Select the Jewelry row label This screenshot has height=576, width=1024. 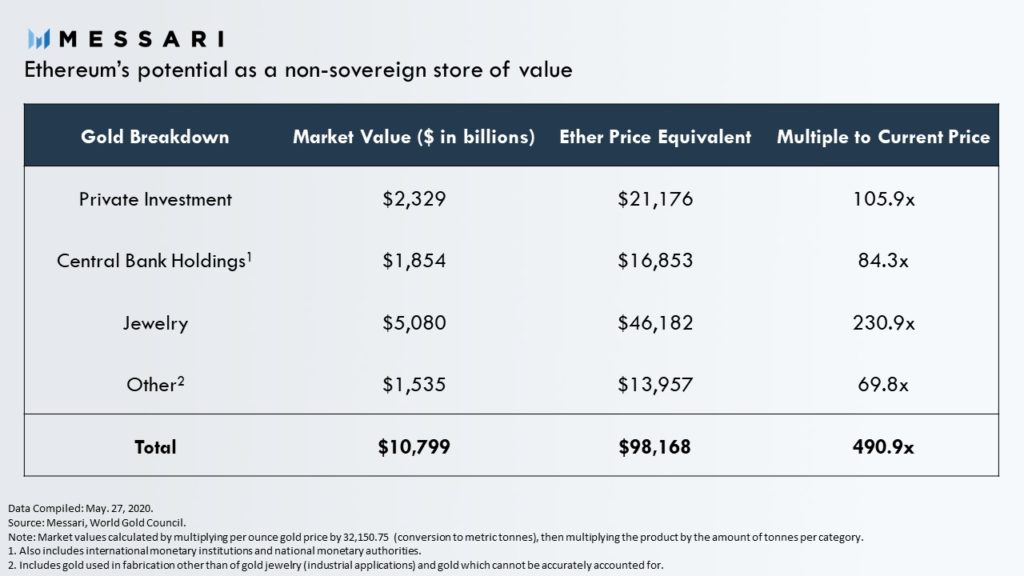[x=155, y=323]
